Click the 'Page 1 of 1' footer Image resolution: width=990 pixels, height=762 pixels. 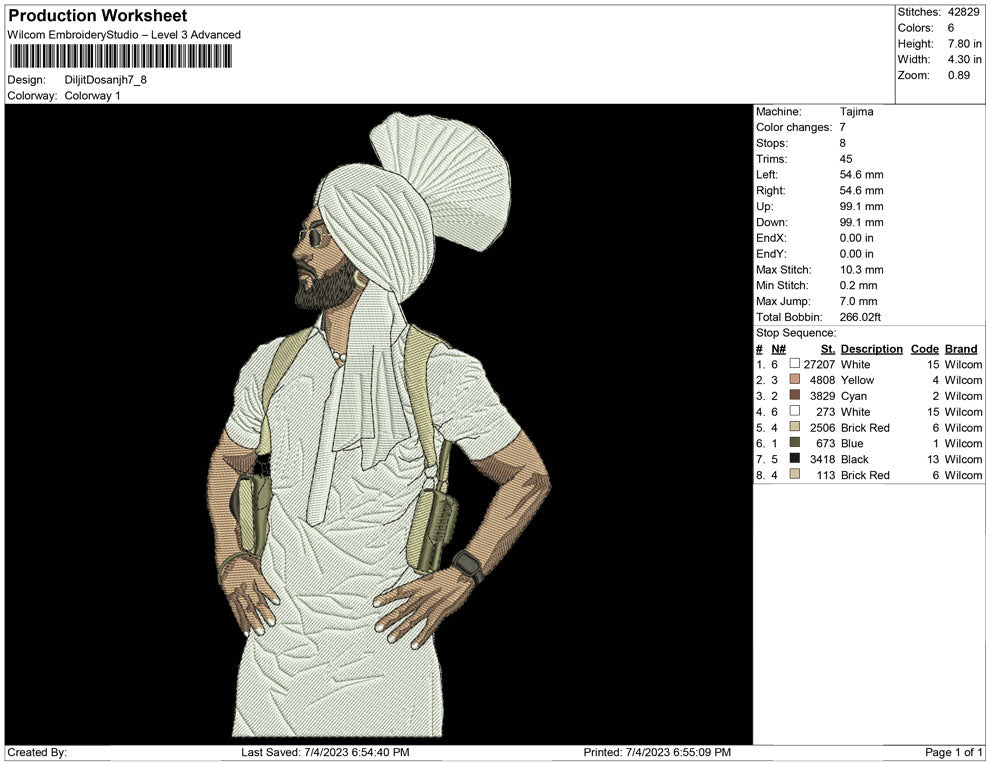point(953,752)
